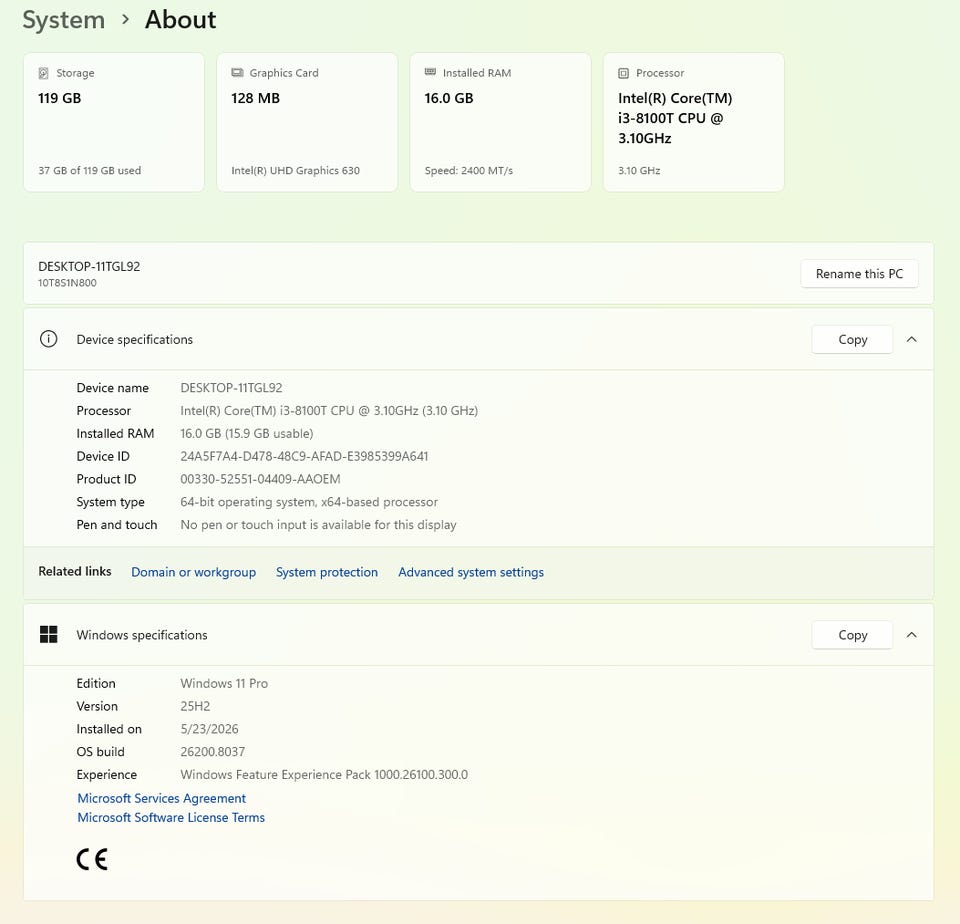960x924 pixels.
Task: Collapse the Windows specifications section
Action: coord(912,635)
